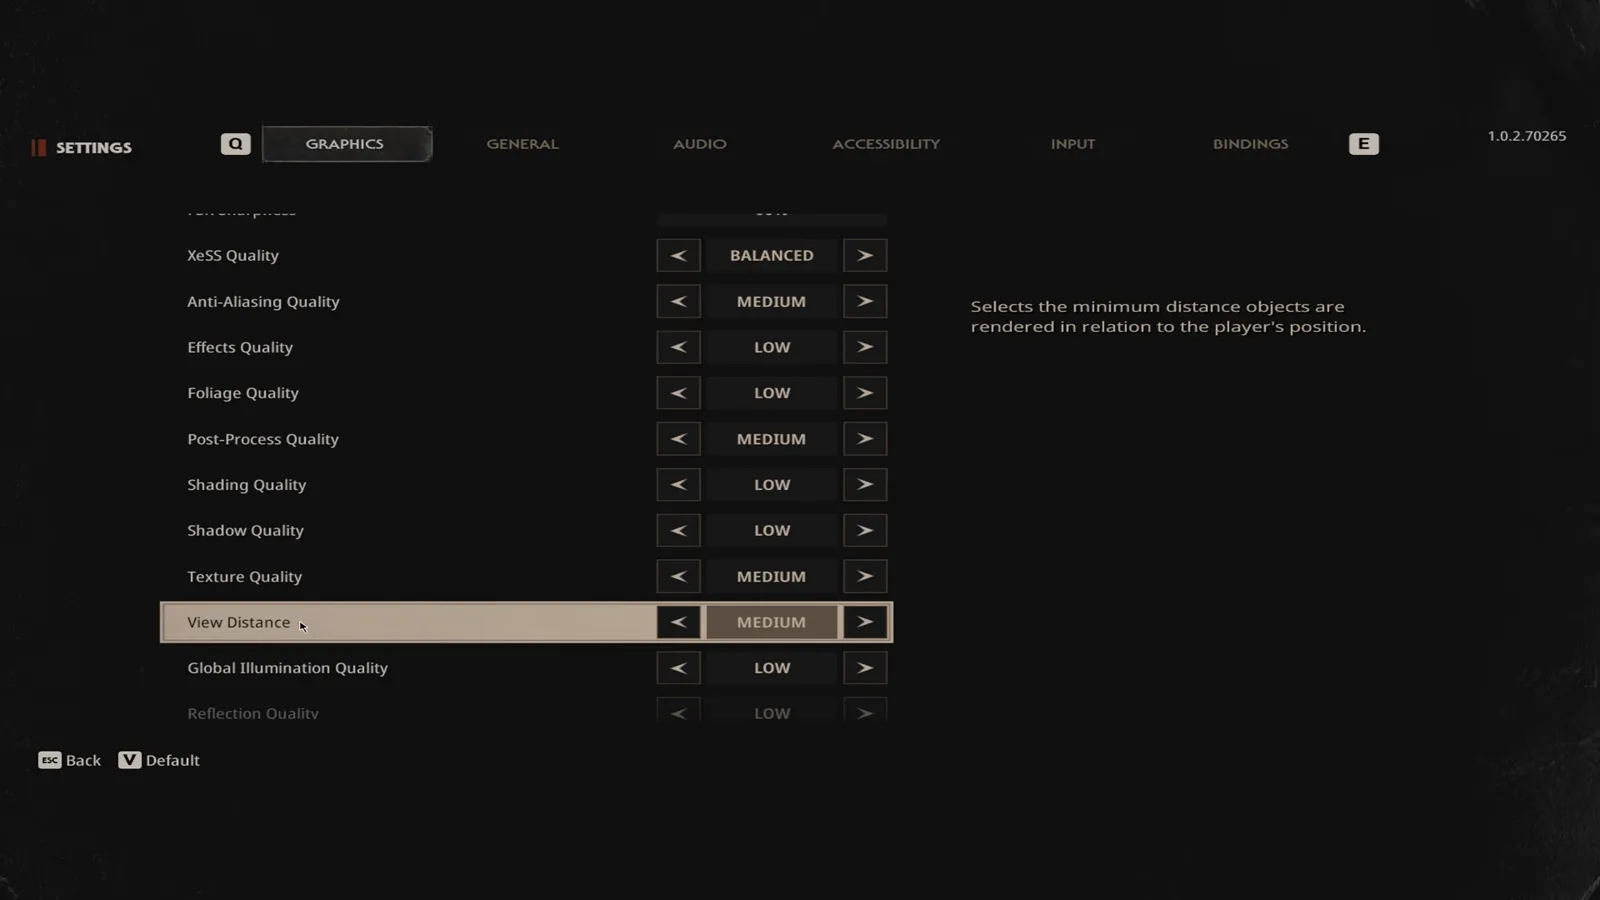Open the Accessibility tab

coord(886,144)
